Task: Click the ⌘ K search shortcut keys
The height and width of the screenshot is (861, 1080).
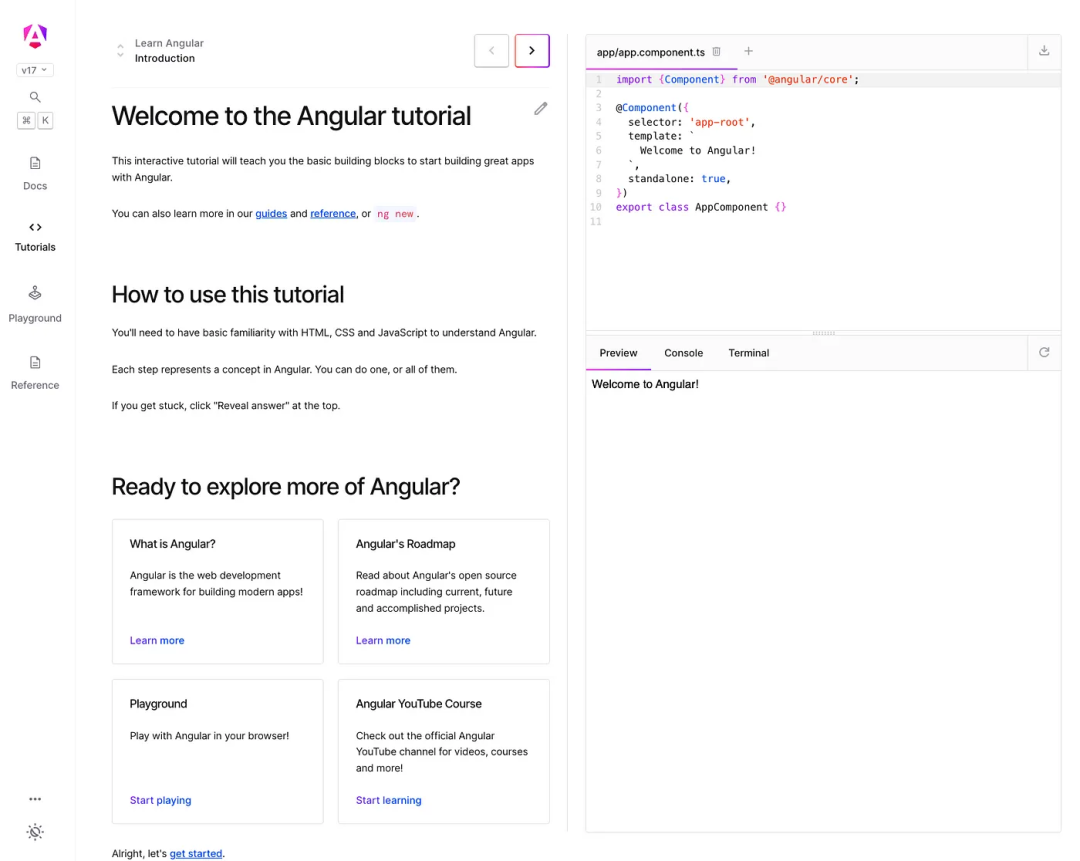Action: (x=35, y=121)
